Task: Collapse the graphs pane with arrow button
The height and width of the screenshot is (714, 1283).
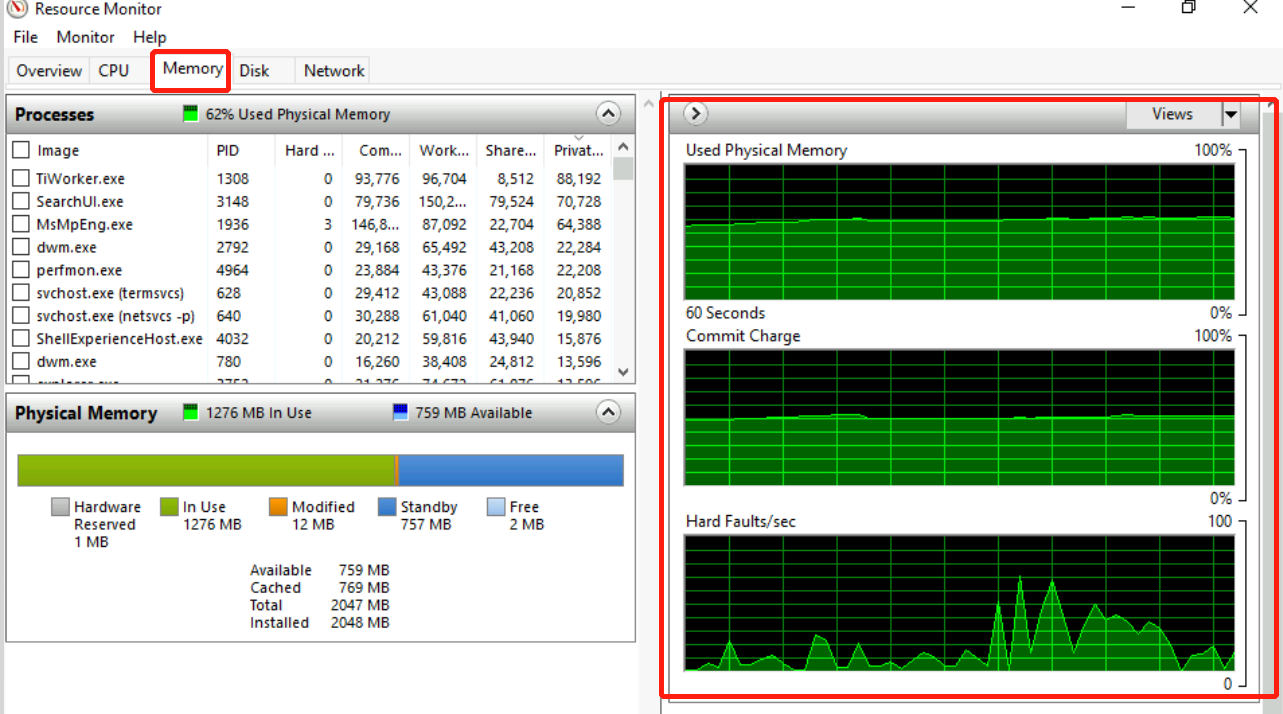Action: pos(695,114)
